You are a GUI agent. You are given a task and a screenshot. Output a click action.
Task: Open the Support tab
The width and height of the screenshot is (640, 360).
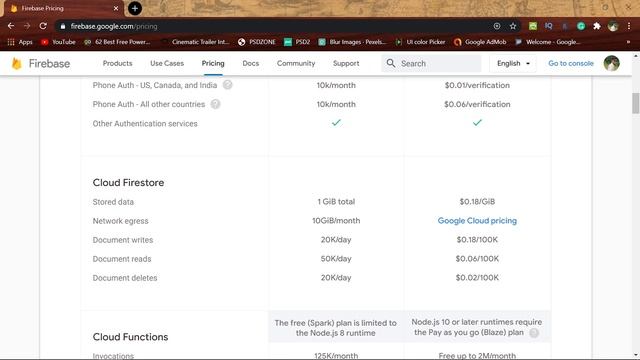[x=346, y=63]
